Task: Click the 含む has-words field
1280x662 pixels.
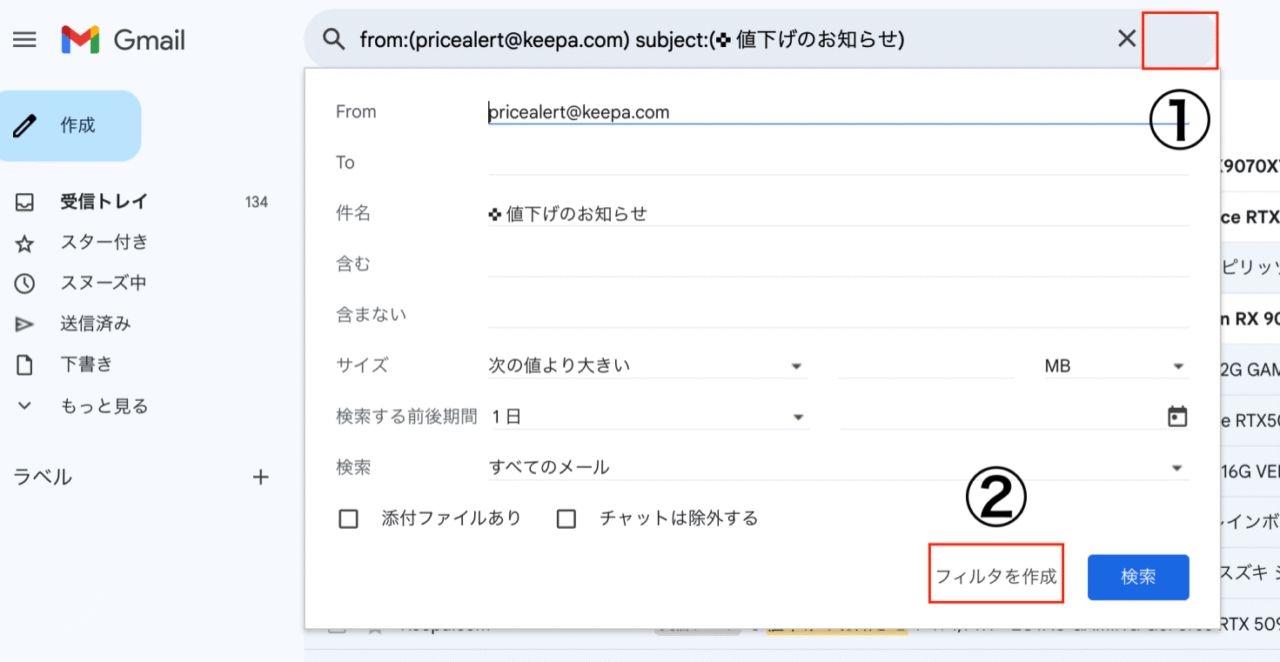Action: point(838,264)
